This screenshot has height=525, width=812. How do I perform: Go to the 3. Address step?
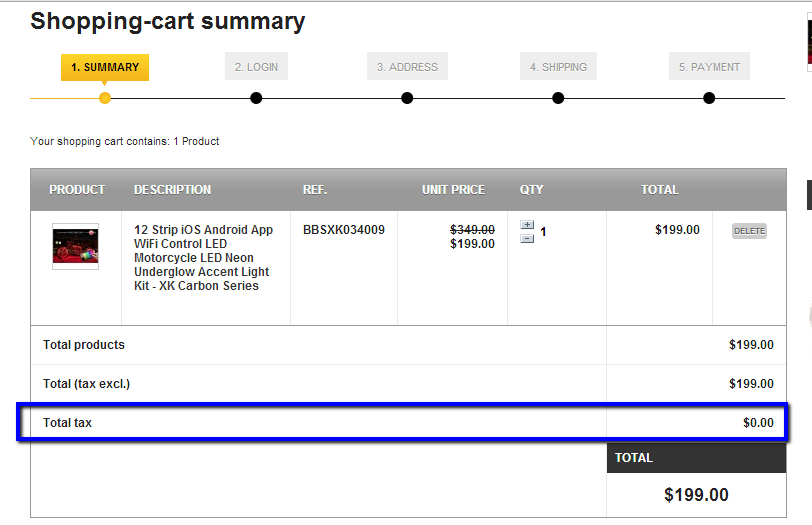tap(407, 67)
